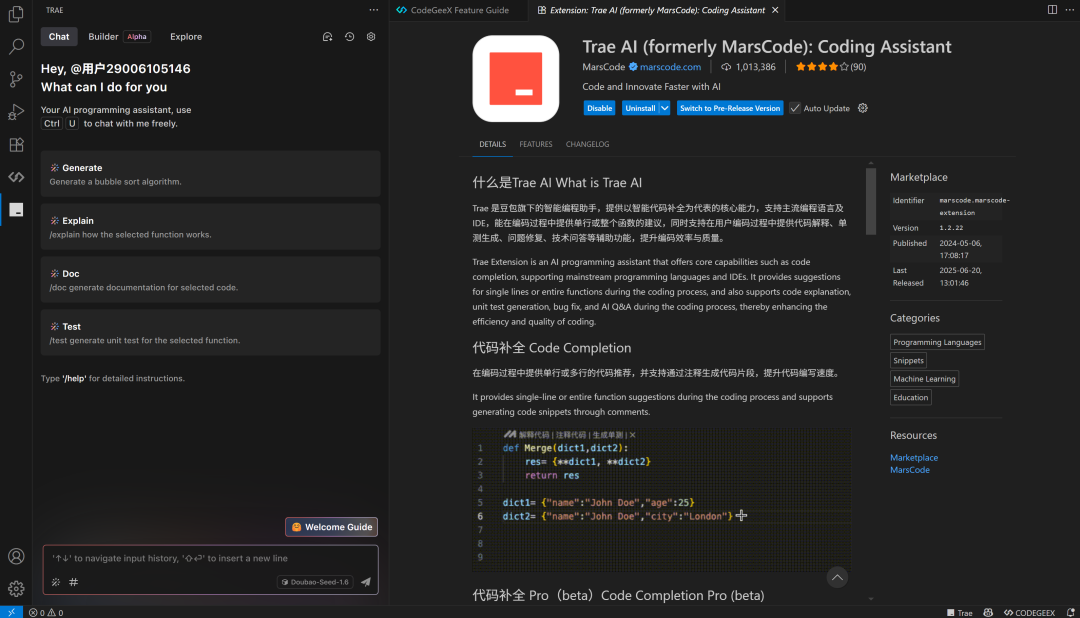Open errors and warnings in status bar

tap(45, 612)
